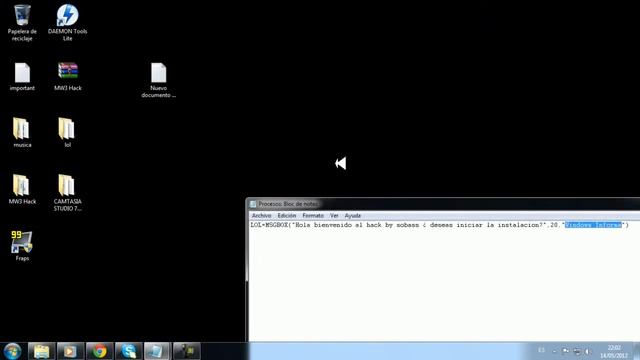Open the Papelera de reciclaje icon

[22, 22]
